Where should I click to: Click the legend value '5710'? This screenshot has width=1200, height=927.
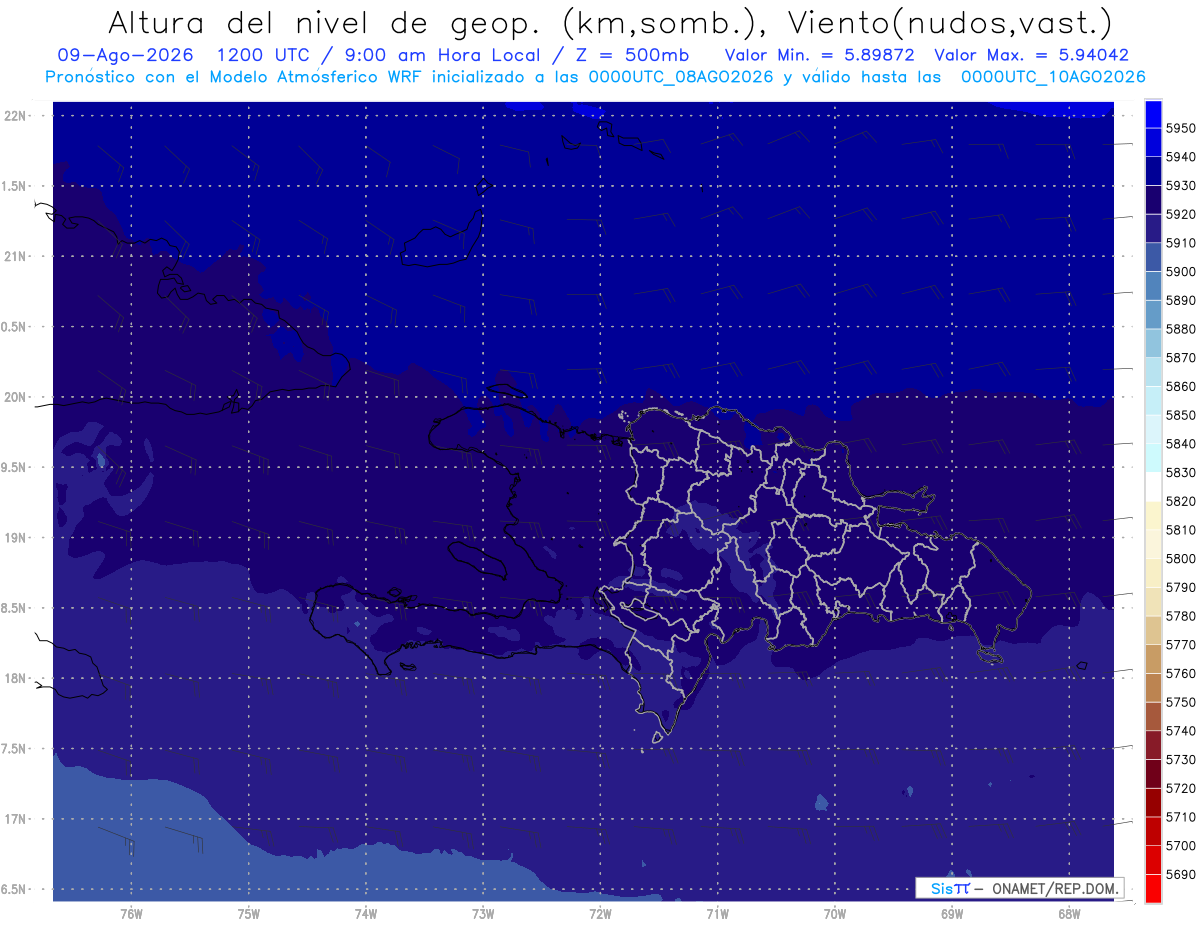tap(1181, 817)
